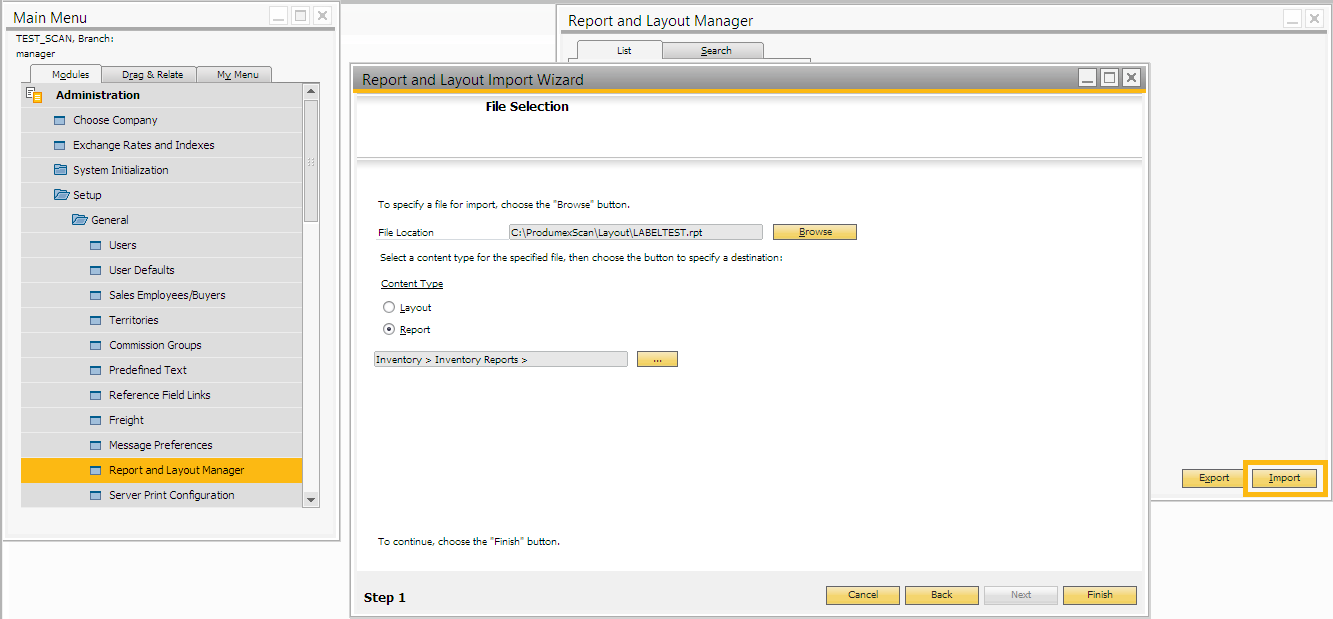Click the File Location path field
This screenshot has height=619, width=1333.
tap(635, 232)
